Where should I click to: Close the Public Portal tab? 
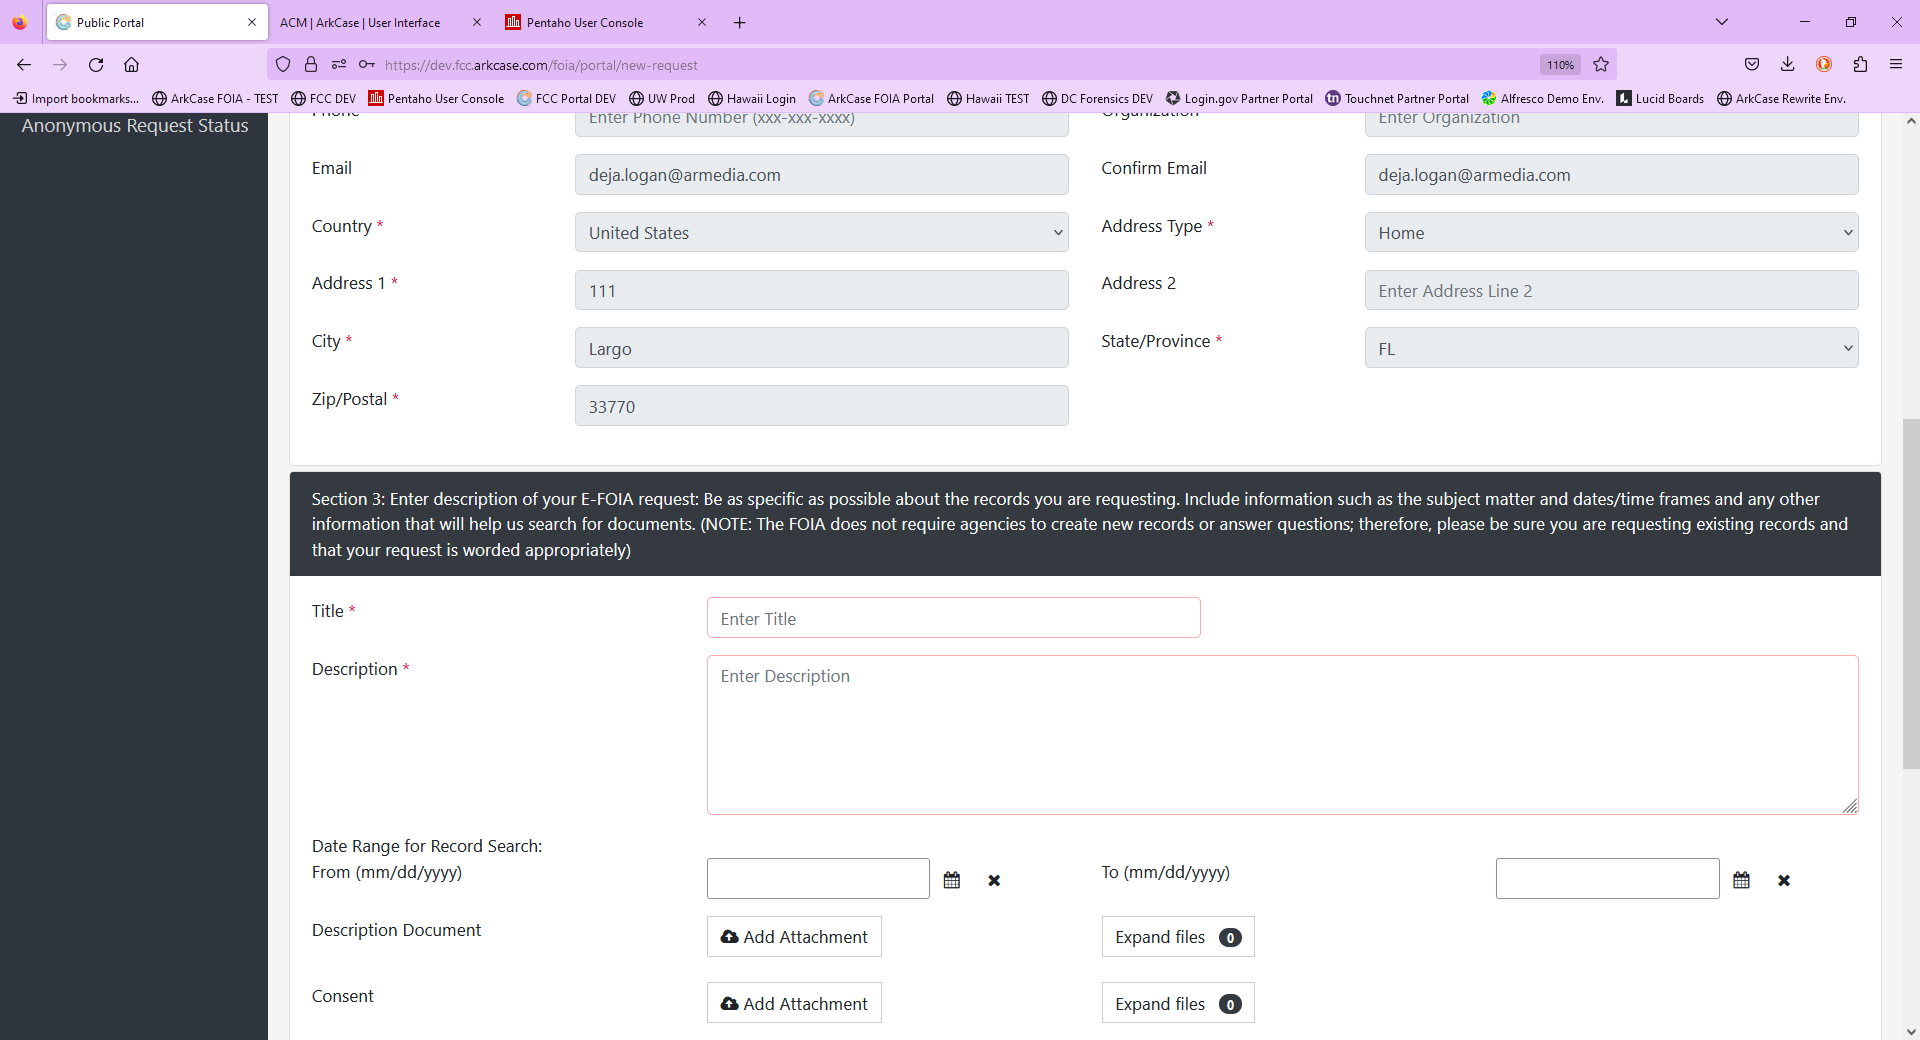click(x=252, y=22)
